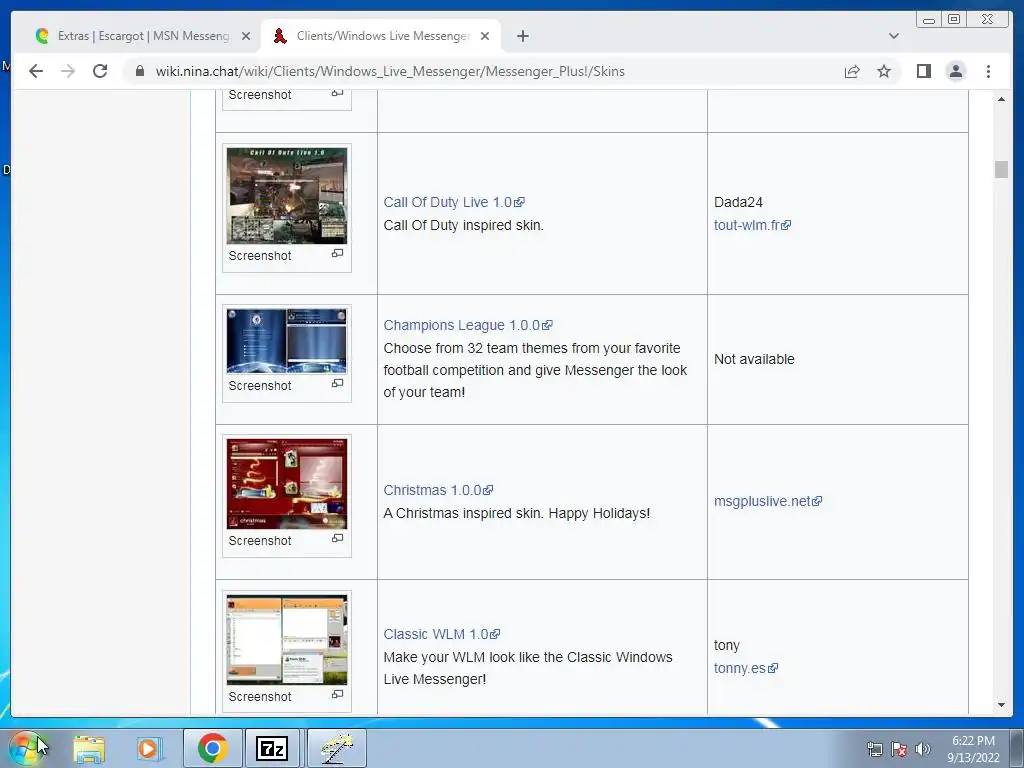Open the Call Of Duty Live 1.0 link
Image resolution: width=1024 pixels, height=768 pixels.
pos(454,202)
